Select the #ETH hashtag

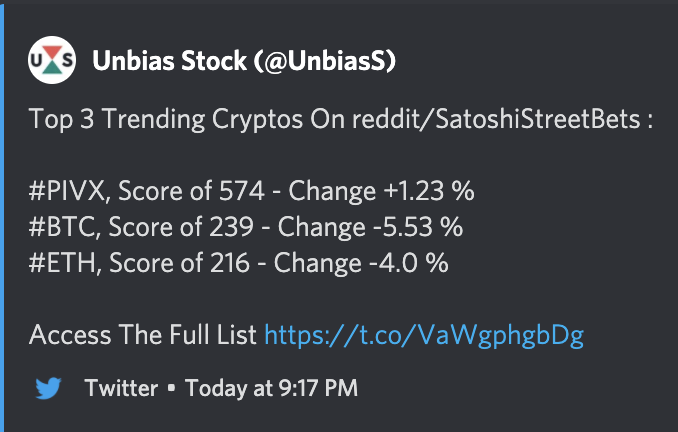pyautogui.click(x=62, y=262)
